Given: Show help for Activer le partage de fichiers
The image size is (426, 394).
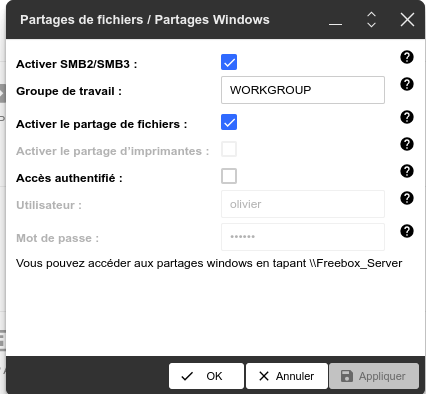Looking at the screenshot, I should point(407,117).
